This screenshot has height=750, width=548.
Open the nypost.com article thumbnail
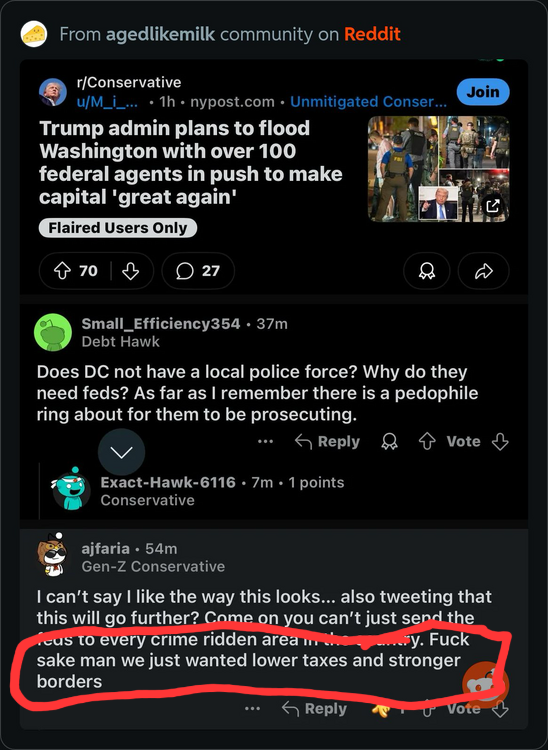tap(438, 169)
